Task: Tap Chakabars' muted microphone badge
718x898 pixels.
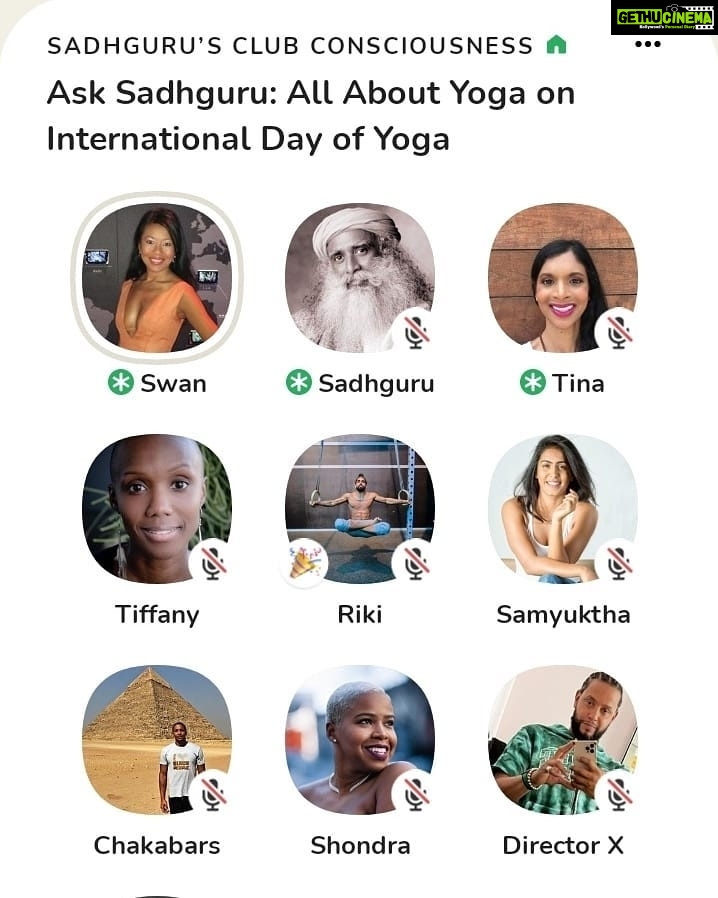Action: click(214, 794)
